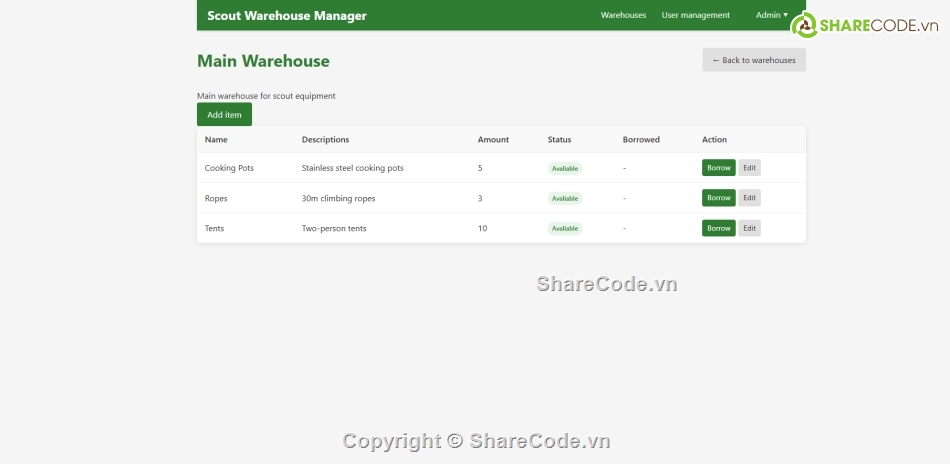The image size is (950, 464).
Task: Edit the Cooking Pots entry
Action: 749,168
